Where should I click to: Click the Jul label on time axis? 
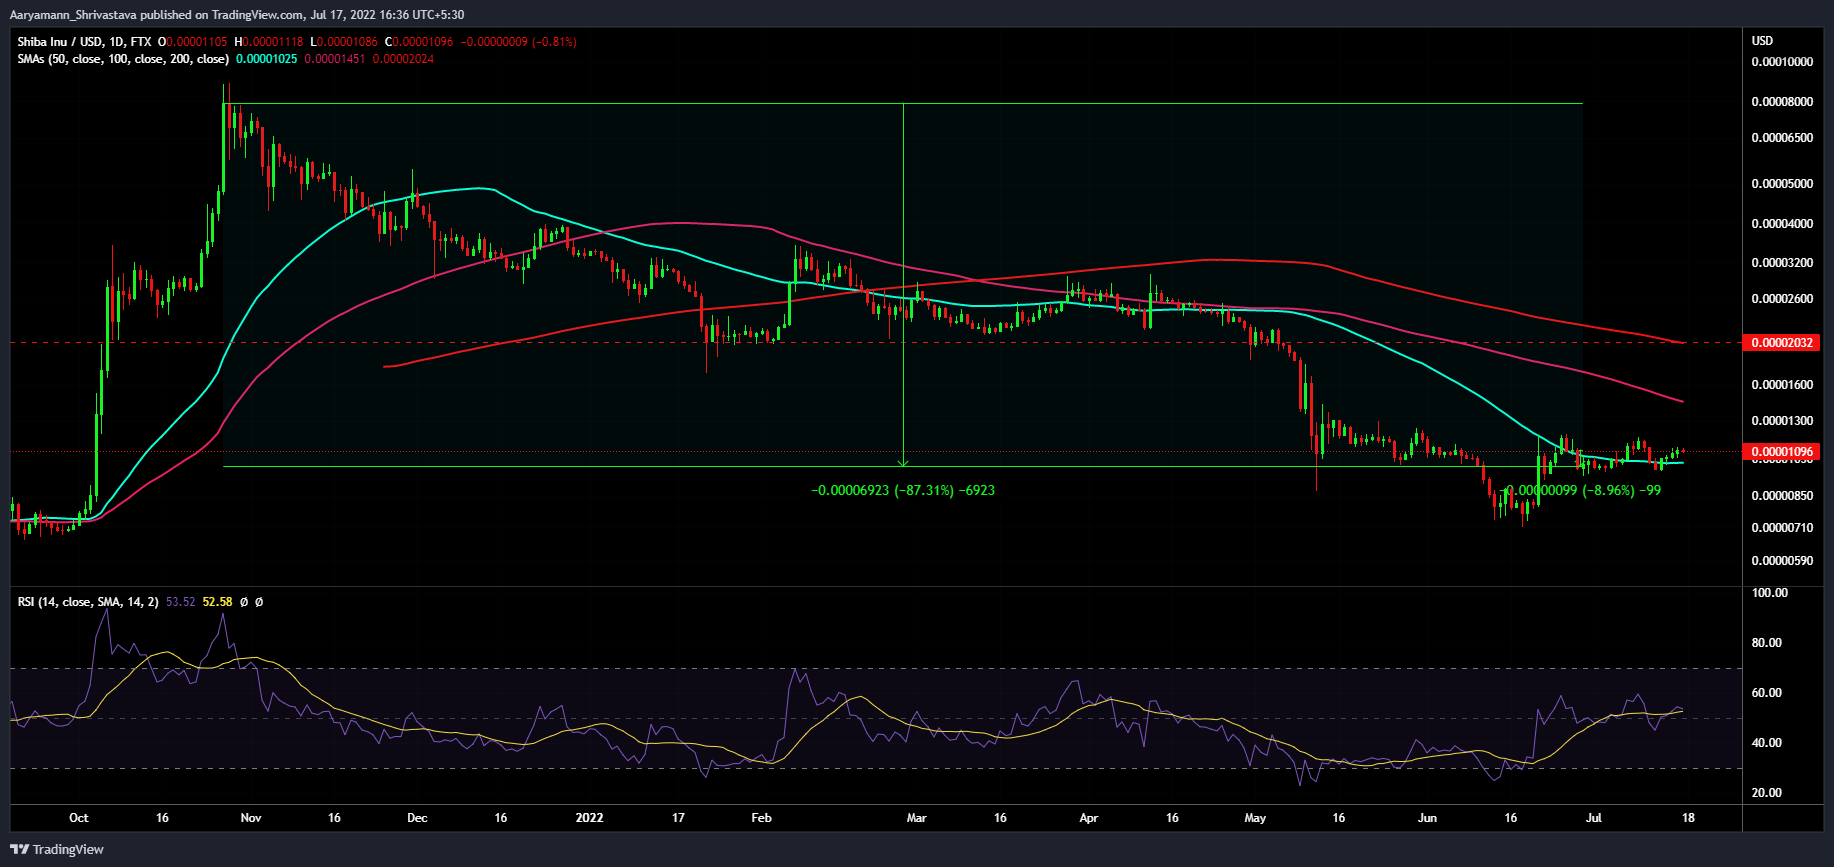coord(1594,818)
